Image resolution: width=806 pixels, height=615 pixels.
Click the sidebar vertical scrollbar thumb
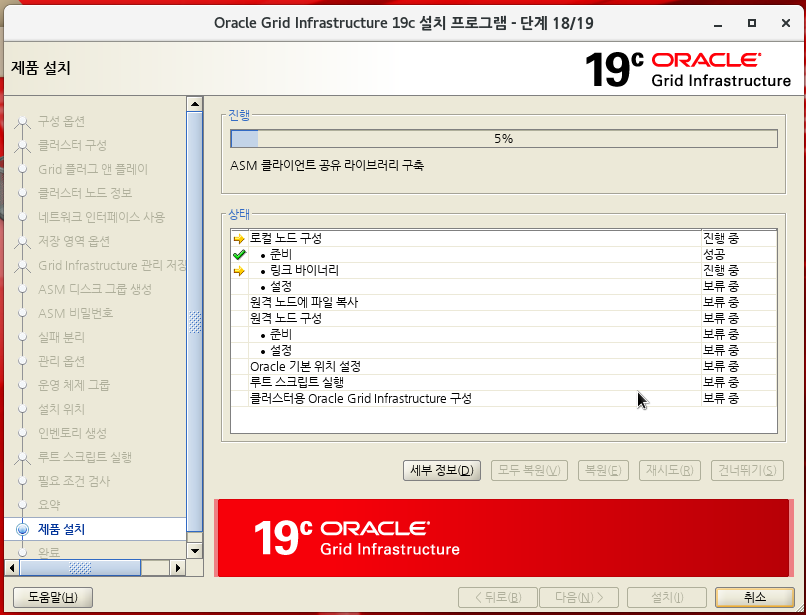[x=194, y=322]
